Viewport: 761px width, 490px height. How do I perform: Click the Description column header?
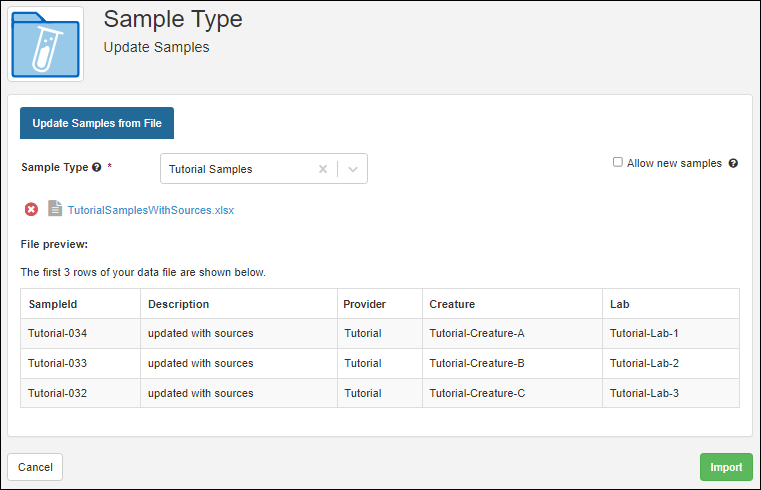179,304
